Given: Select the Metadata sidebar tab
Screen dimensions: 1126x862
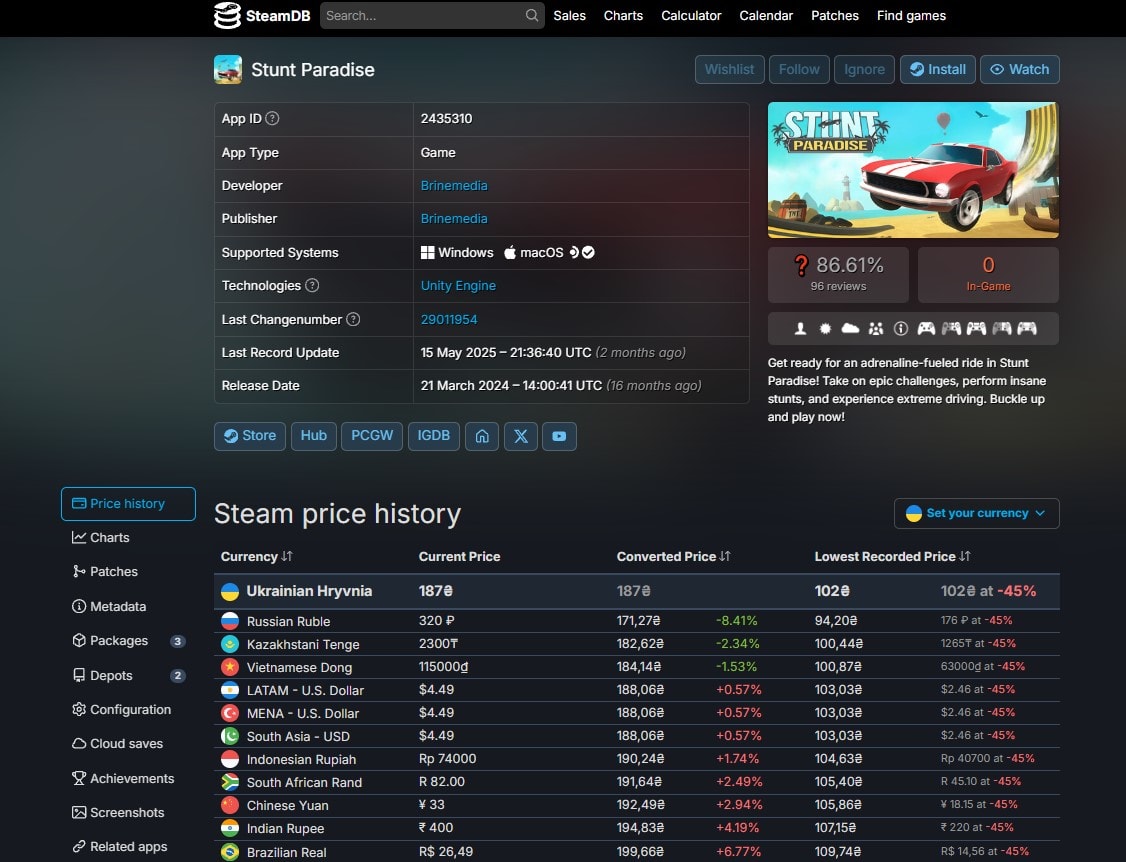Looking at the screenshot, I should [x=128, y=606].
